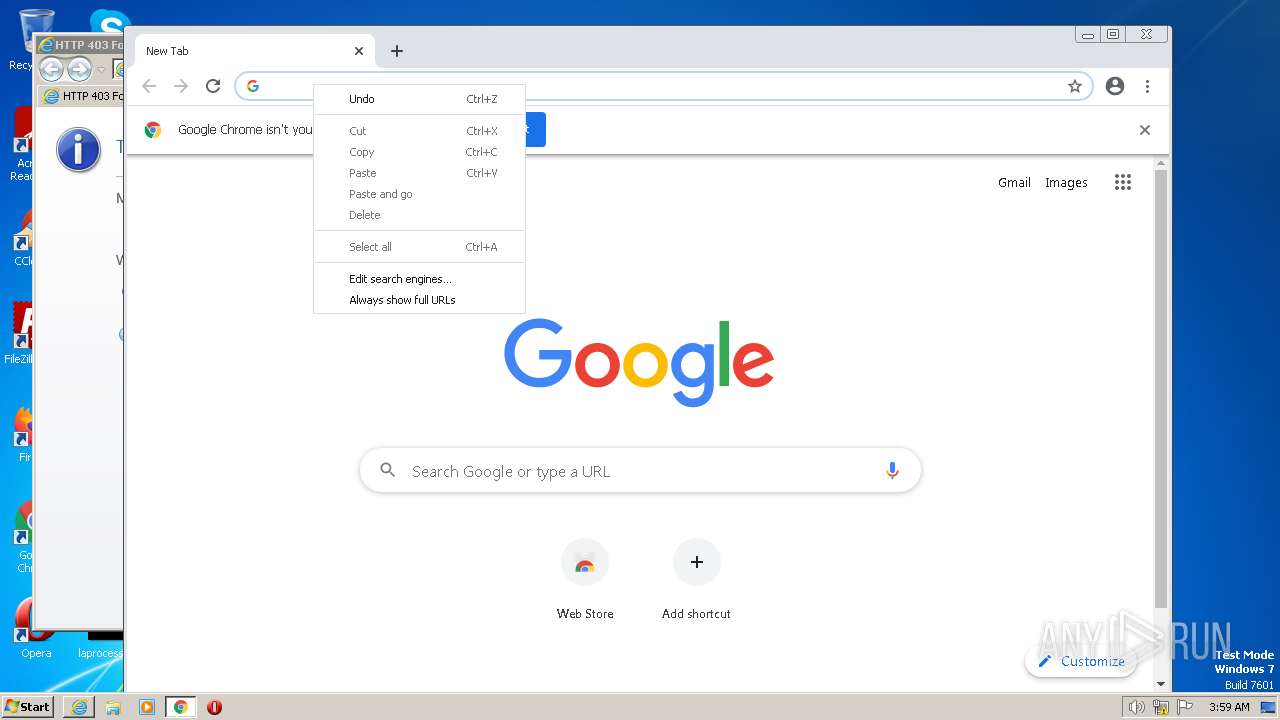
Task: Click the Chrome taskbar button
Action: pos(181,707)
